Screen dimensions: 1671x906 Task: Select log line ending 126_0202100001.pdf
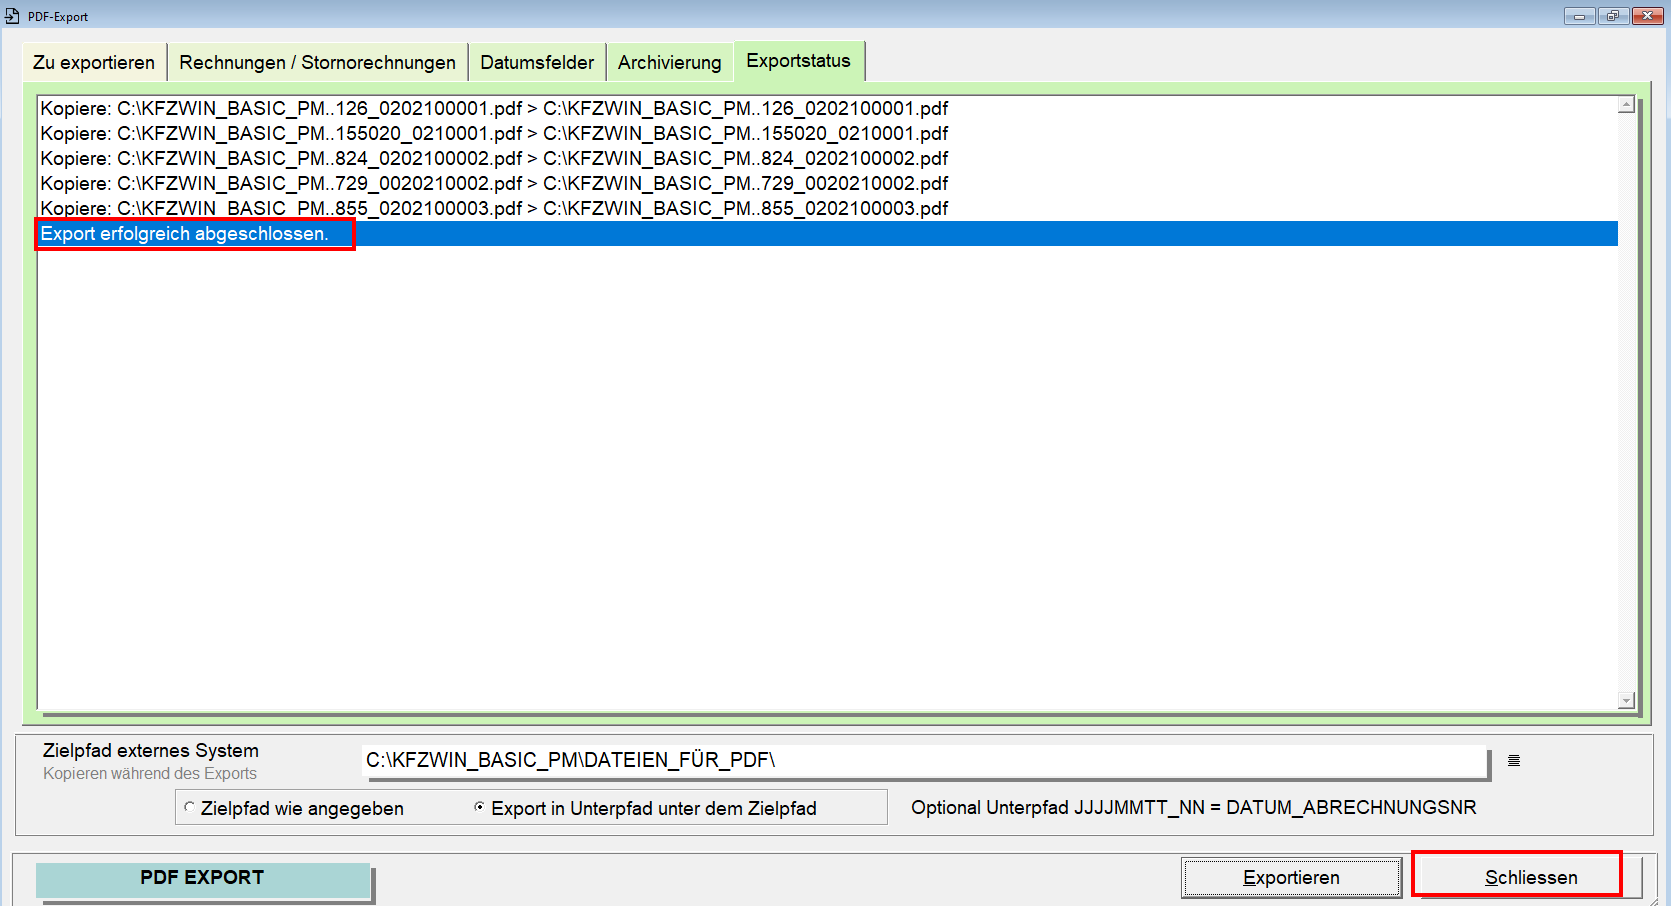pyautogui.click(x=828, y=108)
